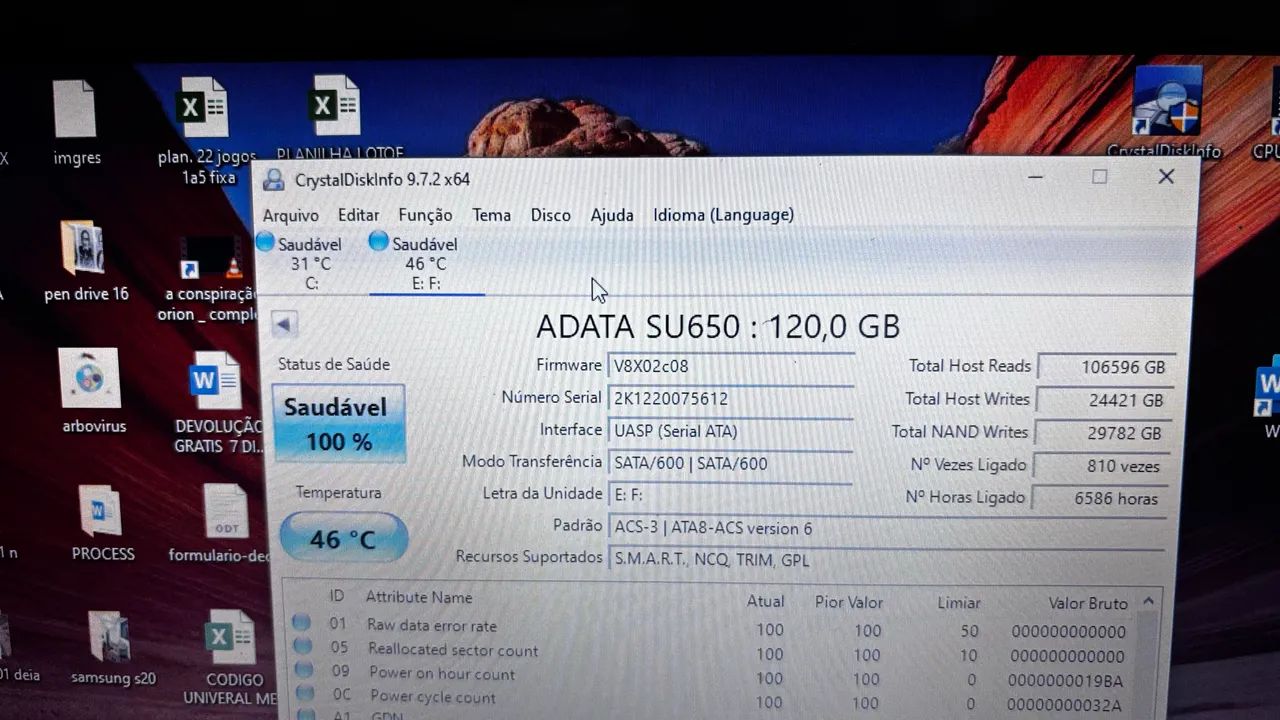Click the Atual column header
This screenshot has width=1280, height=720.
point(765,601)
